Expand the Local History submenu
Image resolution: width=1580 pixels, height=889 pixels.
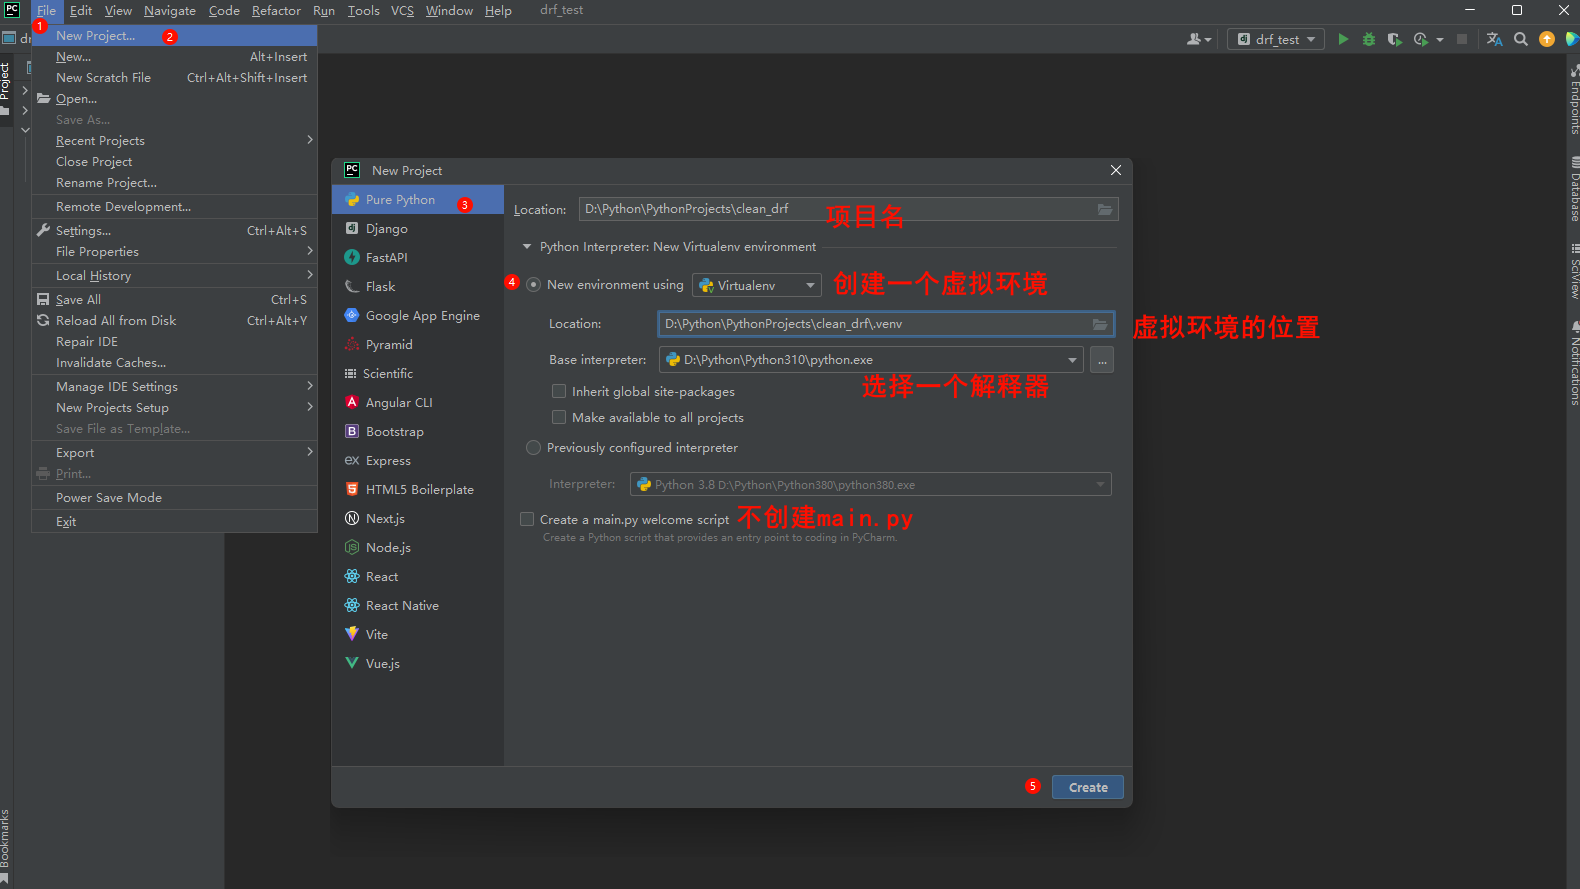point(175,275)
